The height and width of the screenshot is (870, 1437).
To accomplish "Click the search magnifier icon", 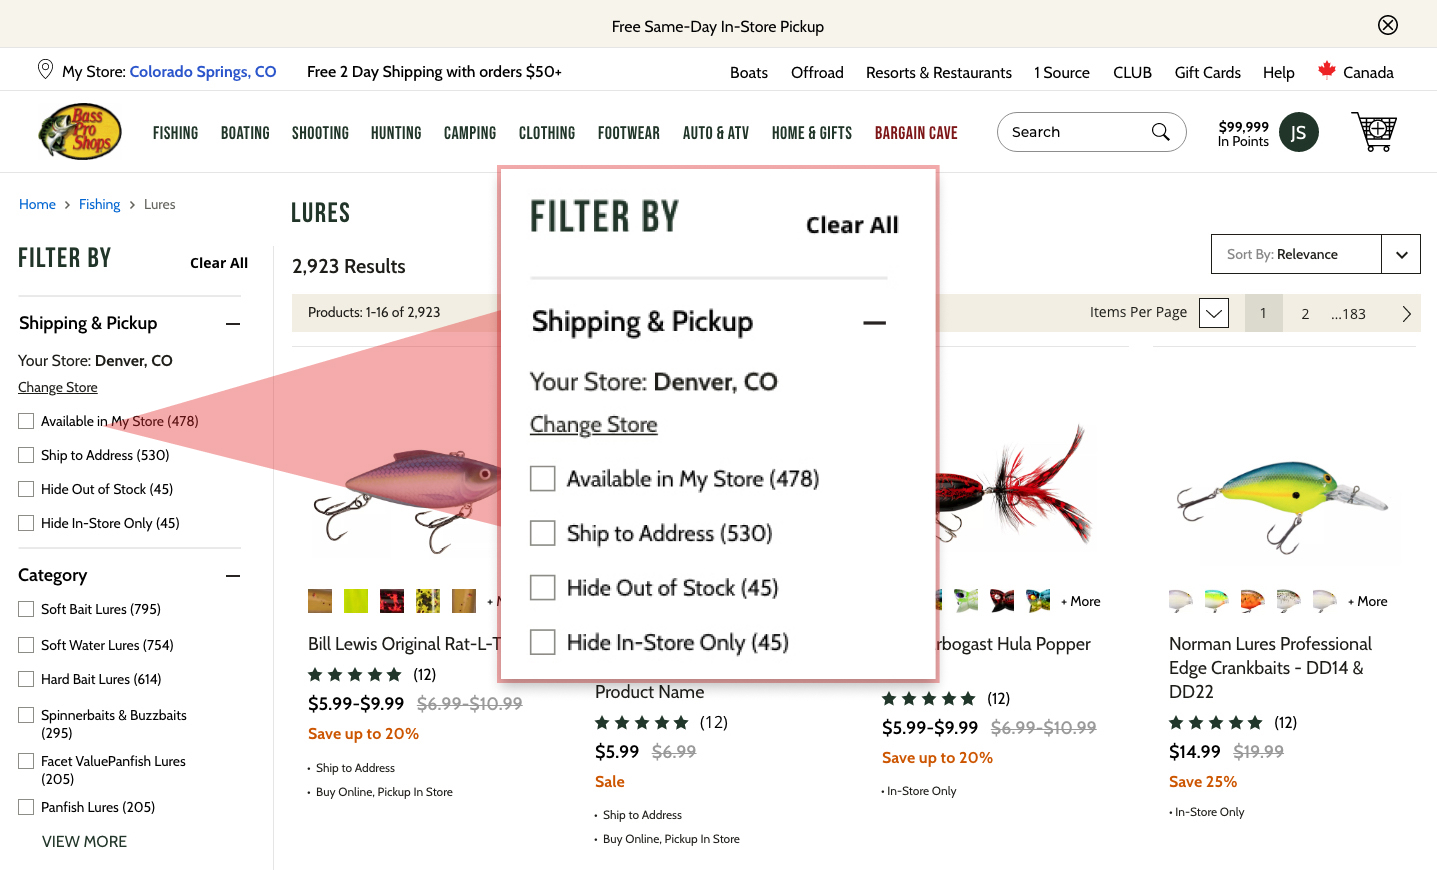I will pyautogui.click(x=1160, y=132).
